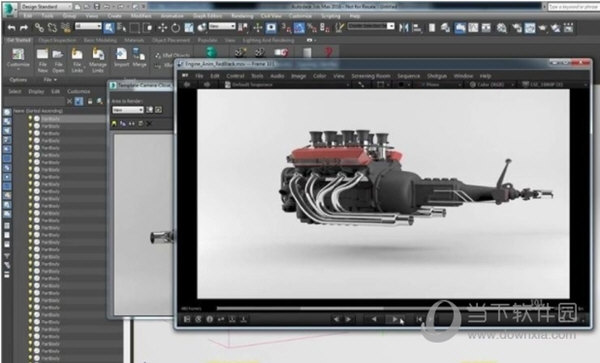Click the File Open ribbon button
This screenshot has width=600, height=363.
coord(58,60)
